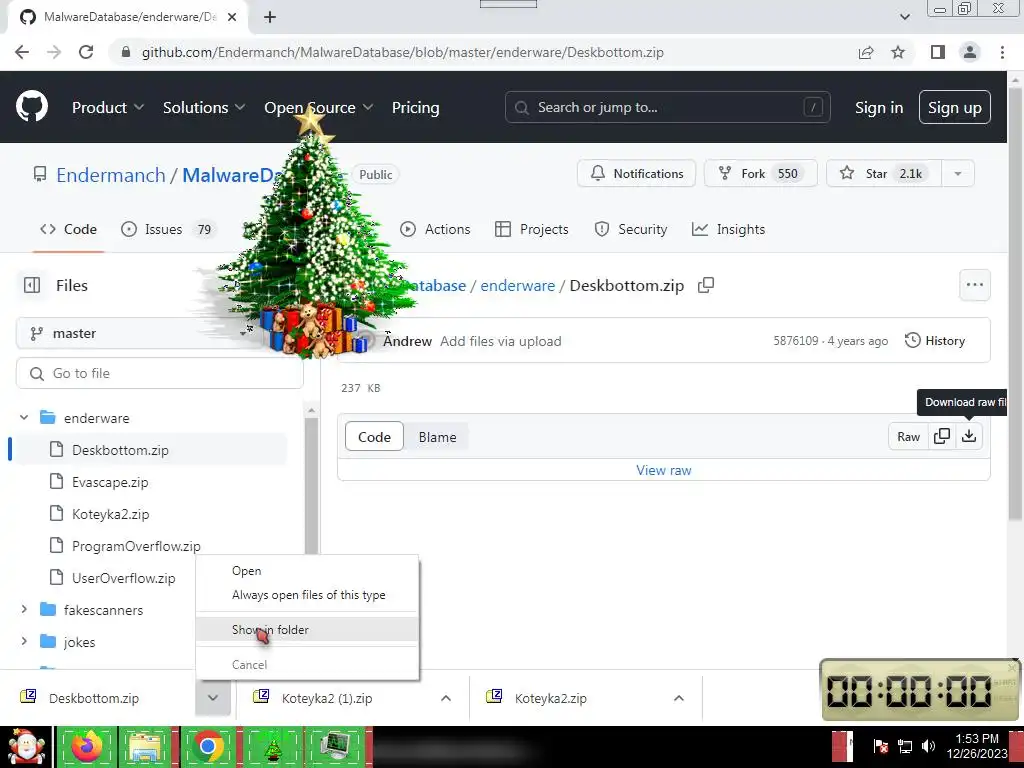
Task: Switch to the Issues tab
Action: coord(168,229)
